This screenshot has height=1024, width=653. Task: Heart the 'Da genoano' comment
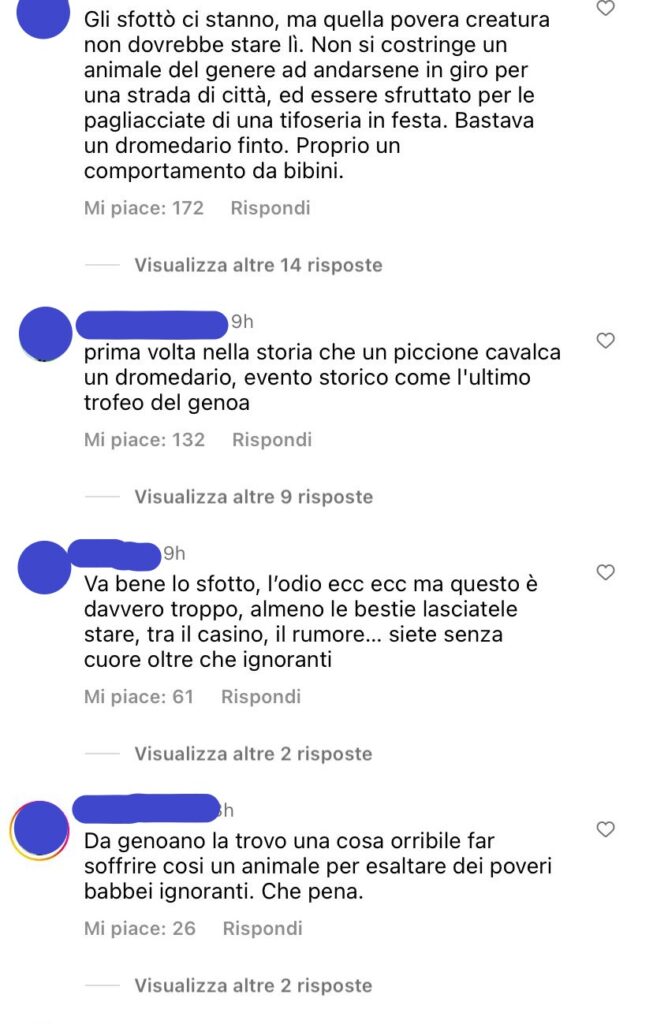(606, 829)
